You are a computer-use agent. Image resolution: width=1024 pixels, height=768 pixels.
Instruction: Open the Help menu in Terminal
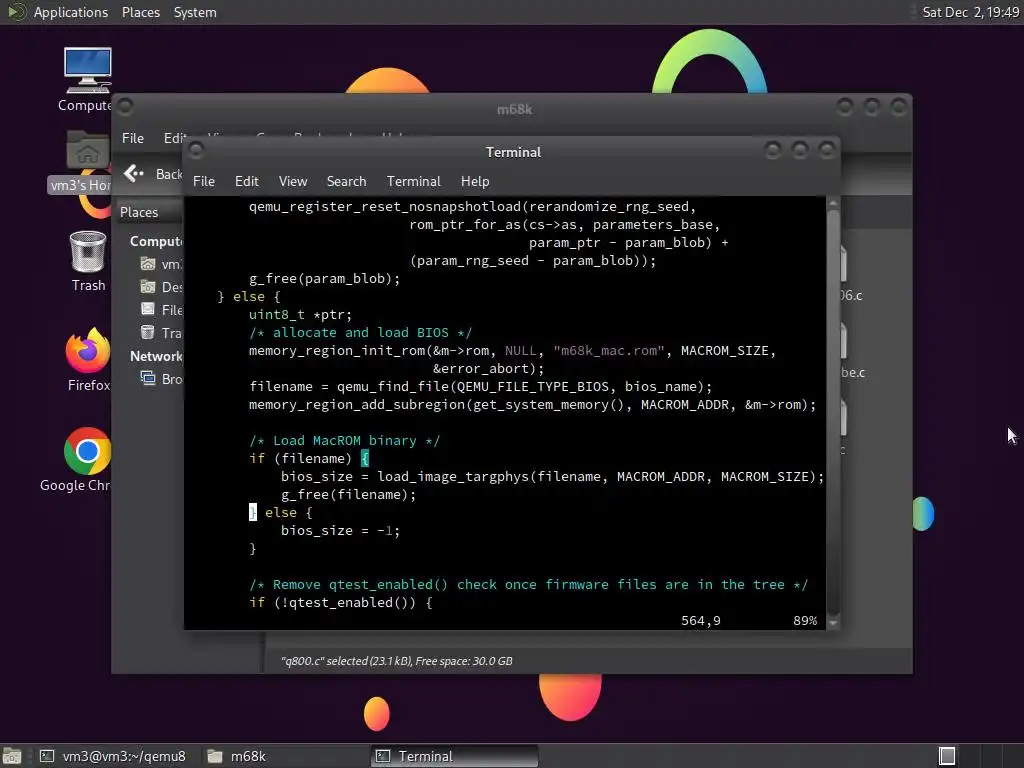point(475,182)
